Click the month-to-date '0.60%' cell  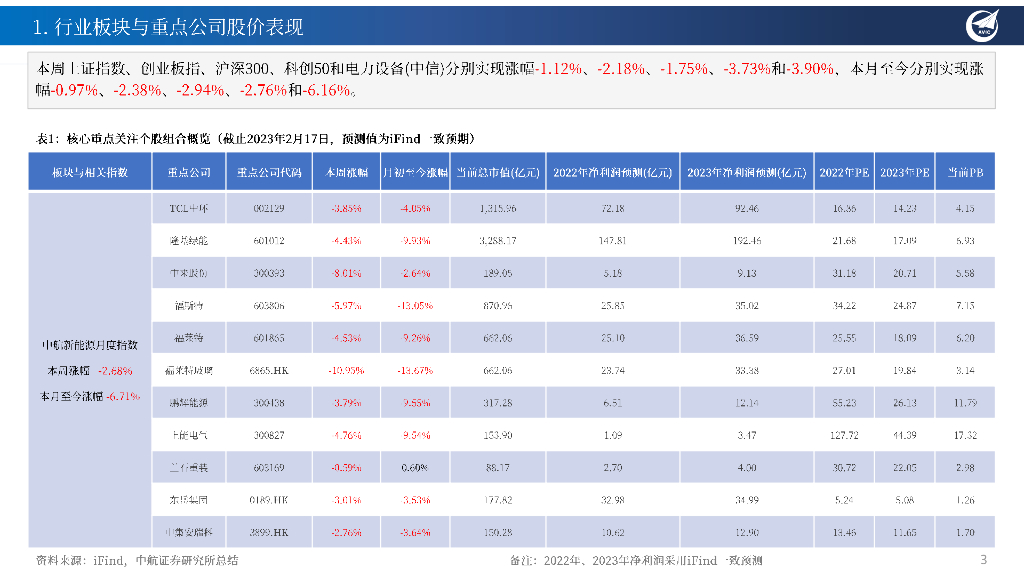[x=415, y=468]
